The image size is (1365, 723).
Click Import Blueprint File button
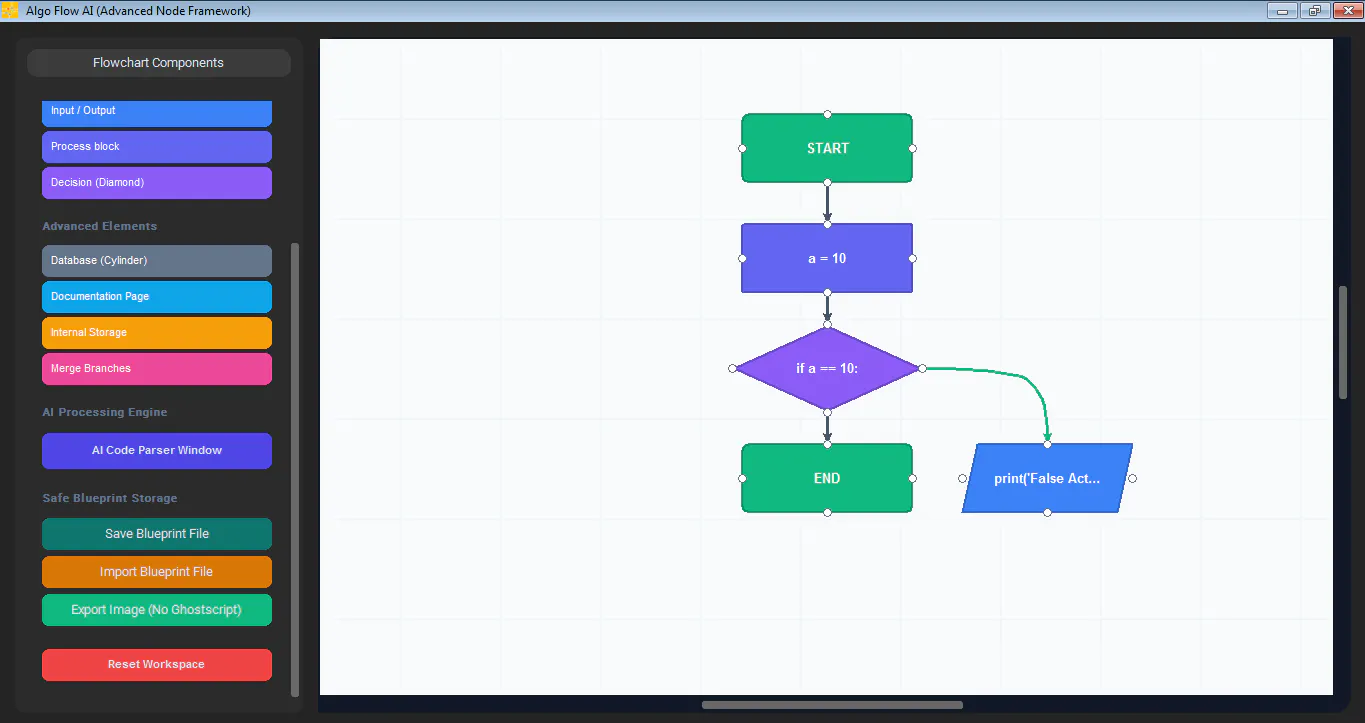157,572
